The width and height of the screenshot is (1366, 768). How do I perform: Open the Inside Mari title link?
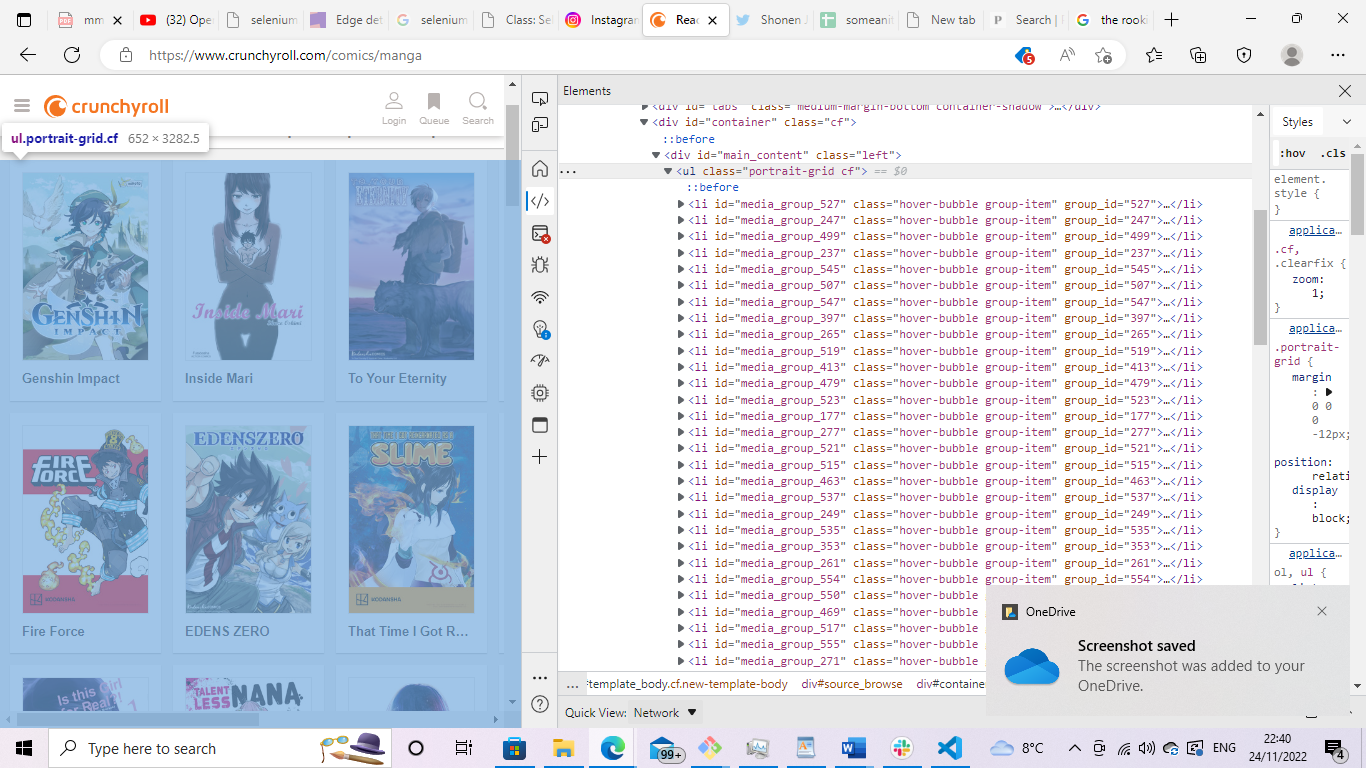click(x=219, y=378)
